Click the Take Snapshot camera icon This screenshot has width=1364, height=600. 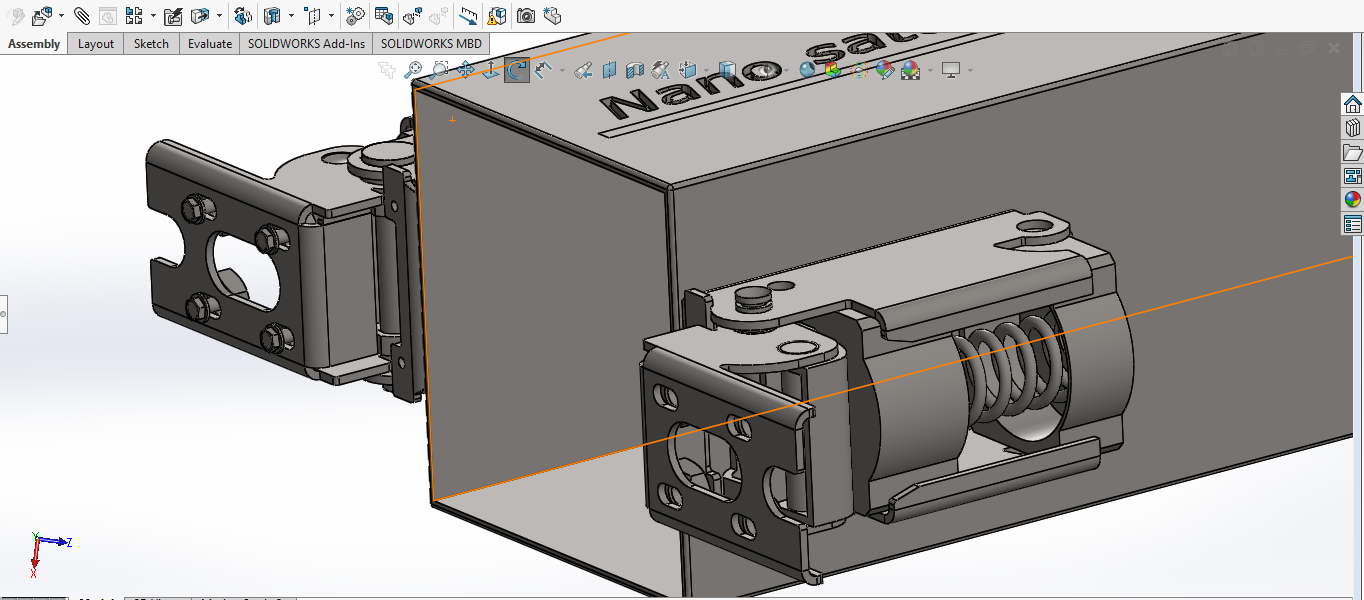pyautogui.click(x=526, y=16)
